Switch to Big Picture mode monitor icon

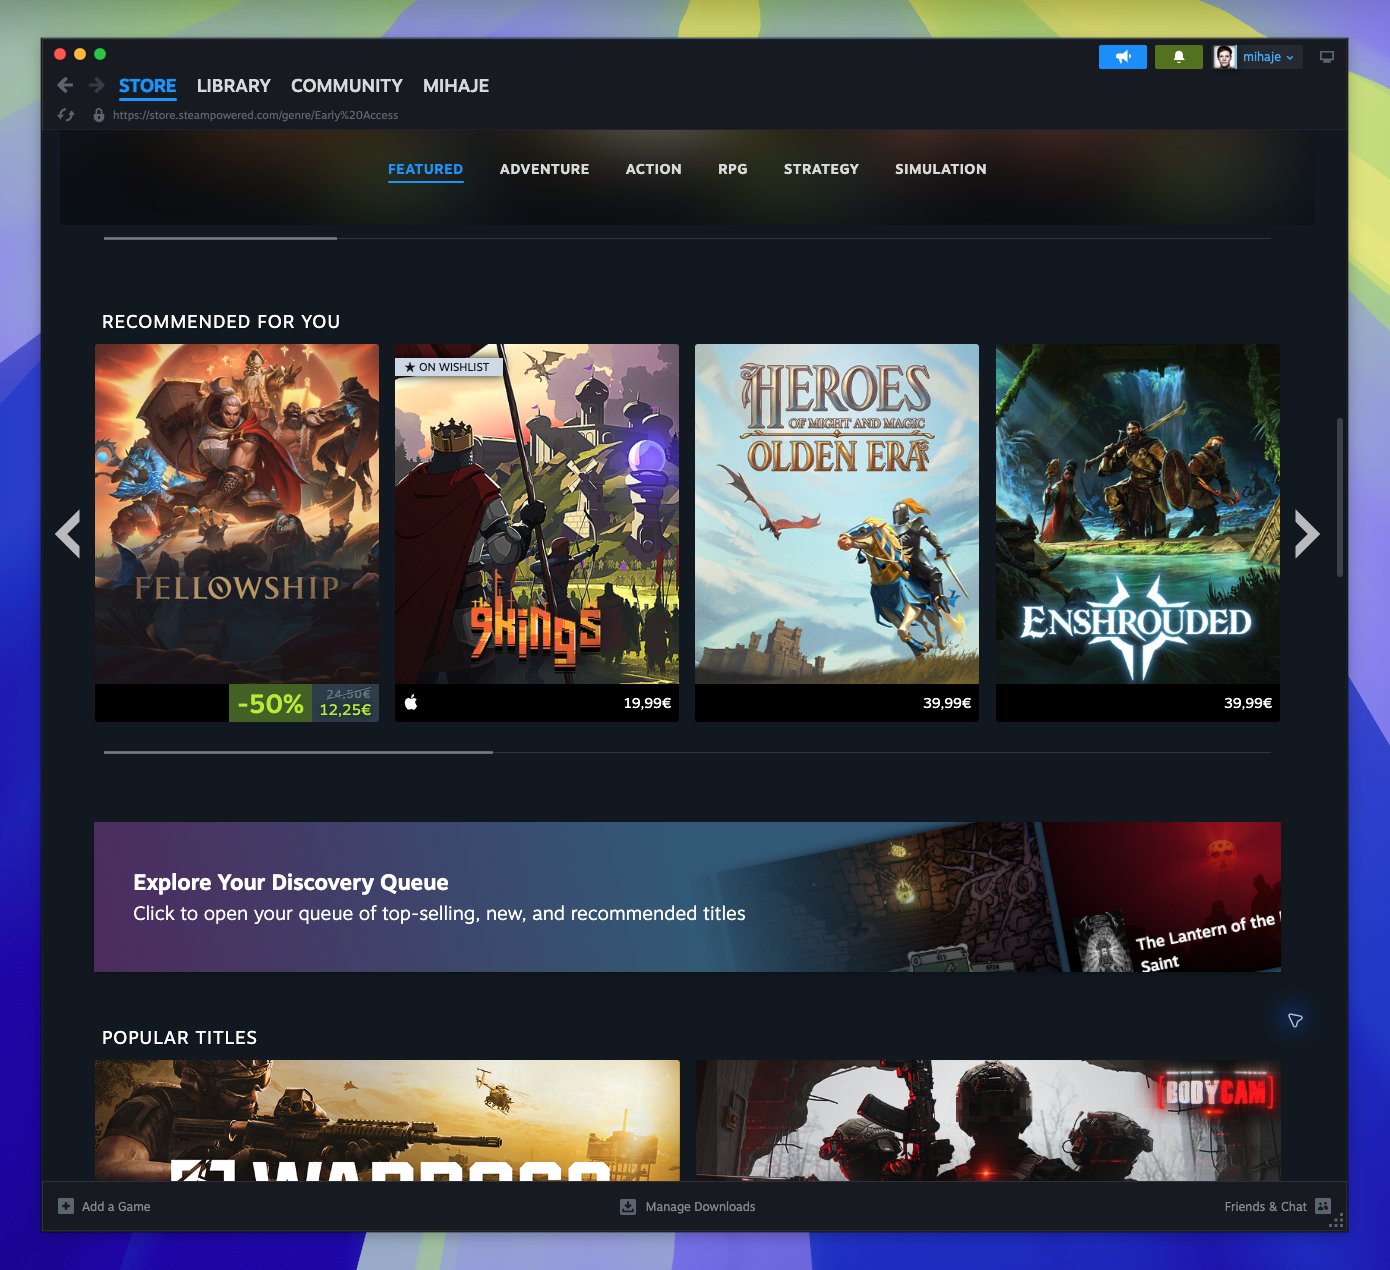pos(1327,57)
